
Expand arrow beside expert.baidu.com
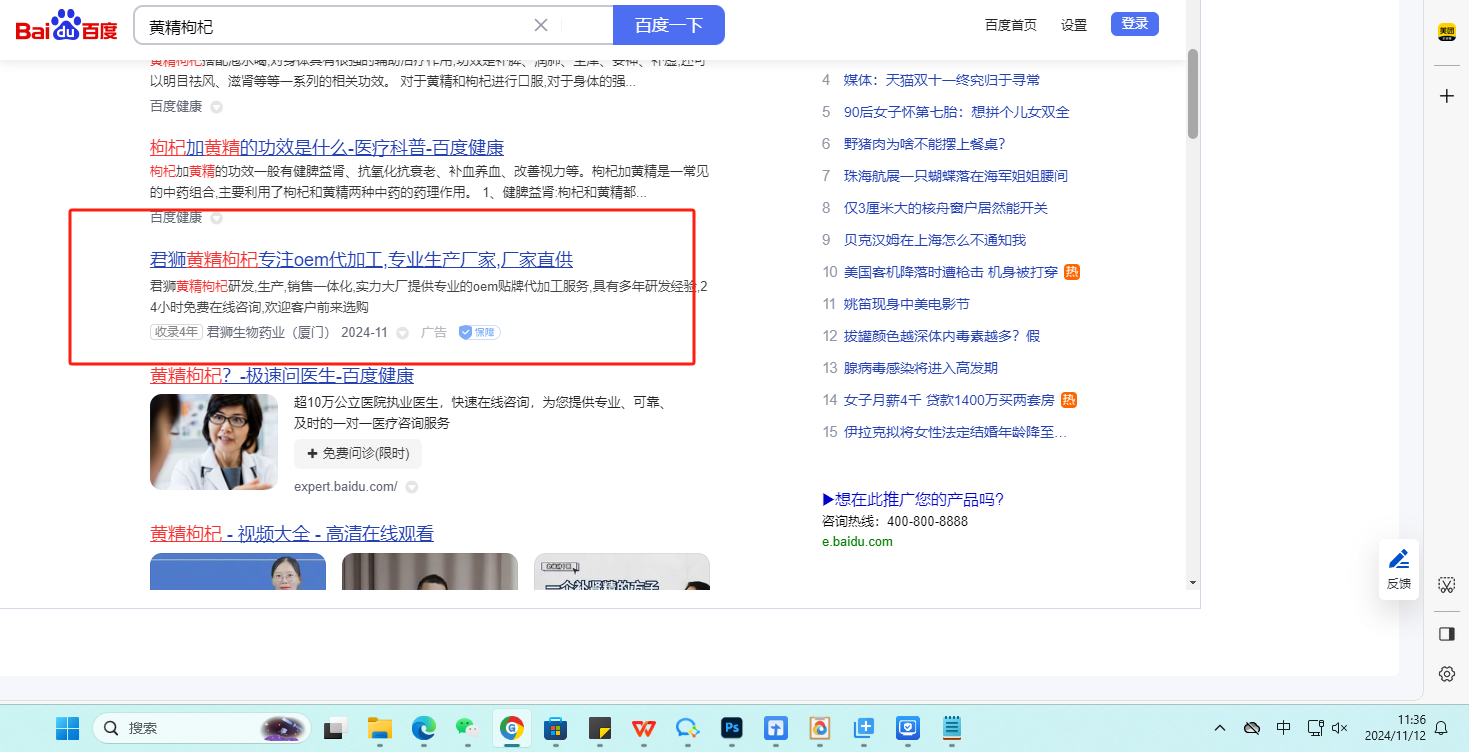pos(411,487)
